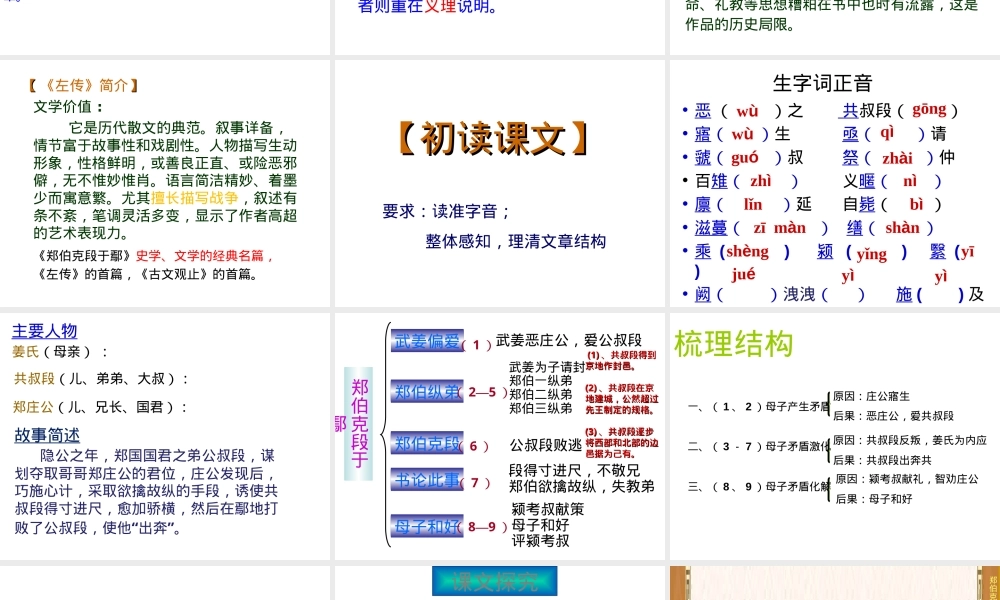Select the 【初读课文】 slide title
The height and width of the screenshot is (600, 1000).
(494, 140)
